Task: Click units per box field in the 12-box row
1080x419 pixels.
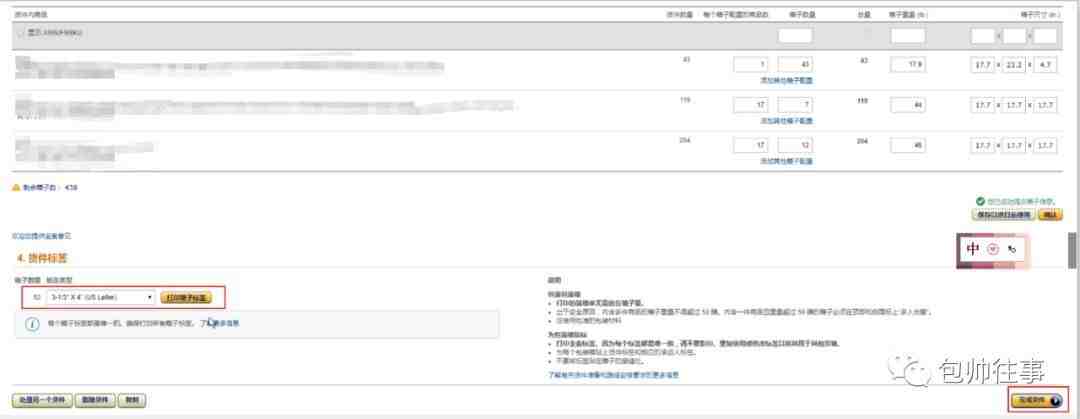Action: tap(751, 145)
